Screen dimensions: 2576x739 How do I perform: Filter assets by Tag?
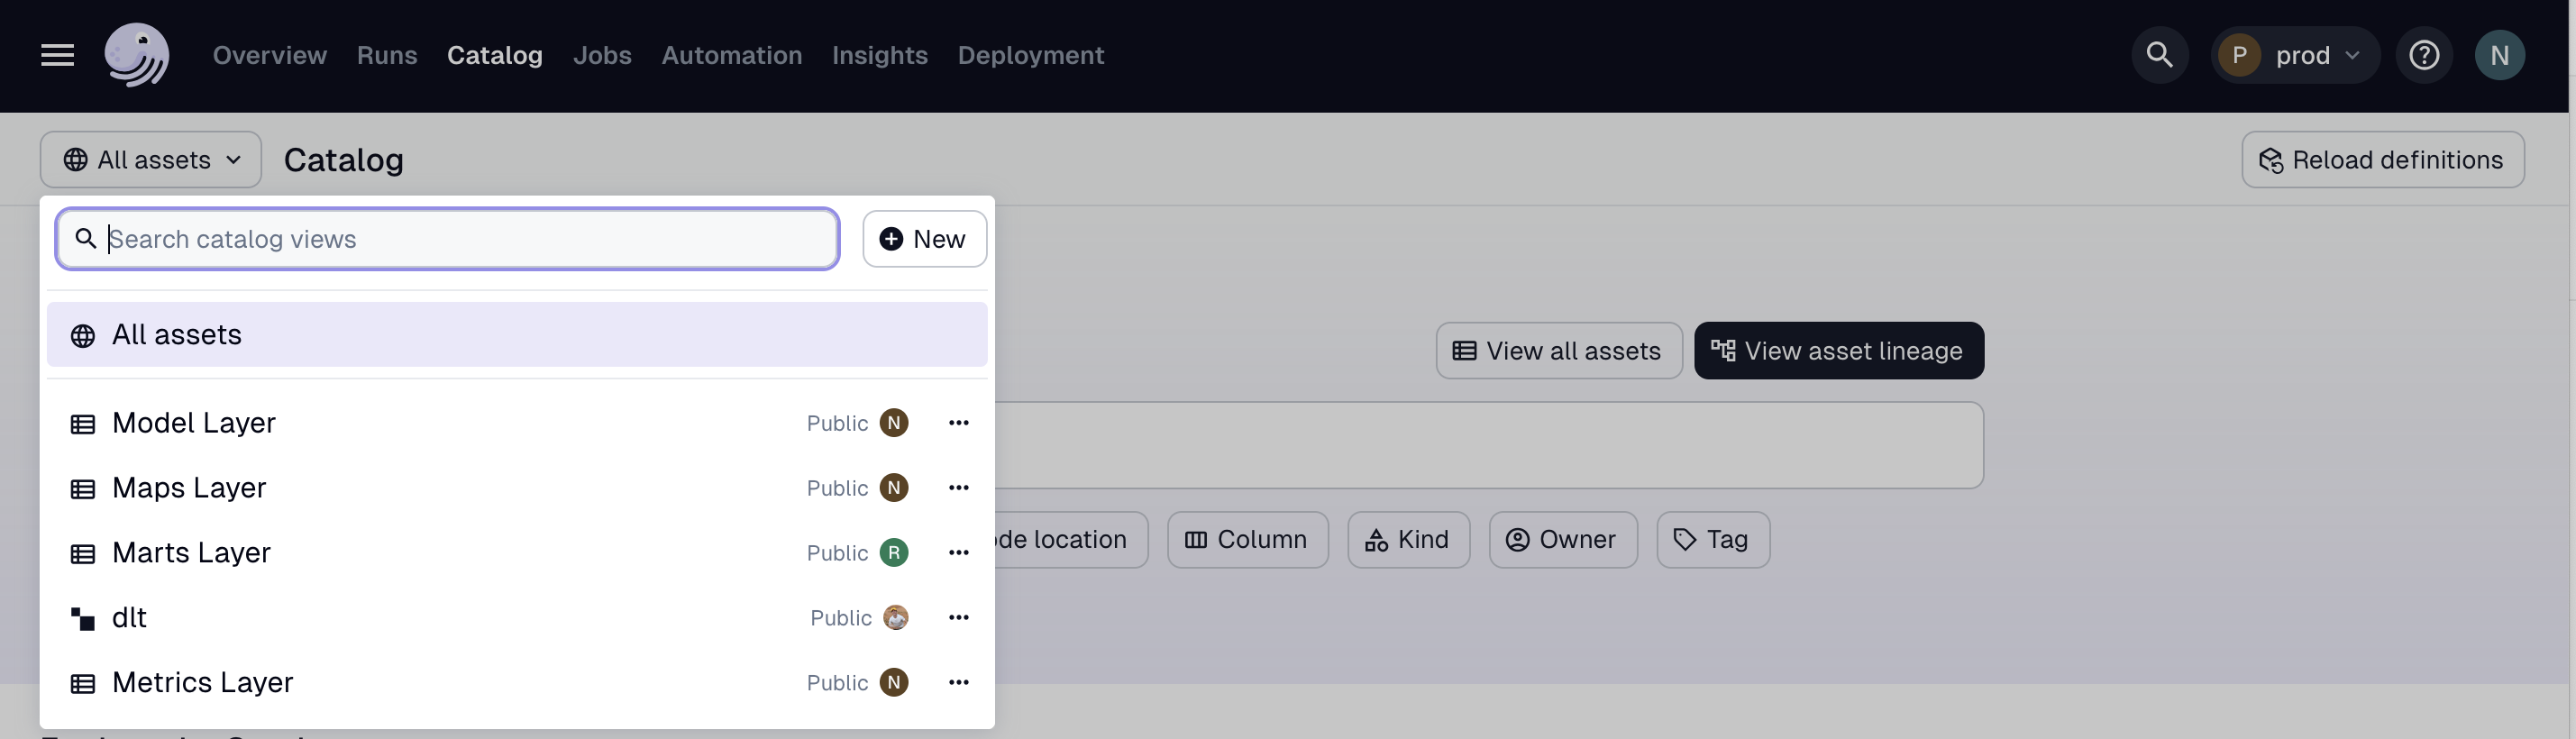[x=1712, y=540]
